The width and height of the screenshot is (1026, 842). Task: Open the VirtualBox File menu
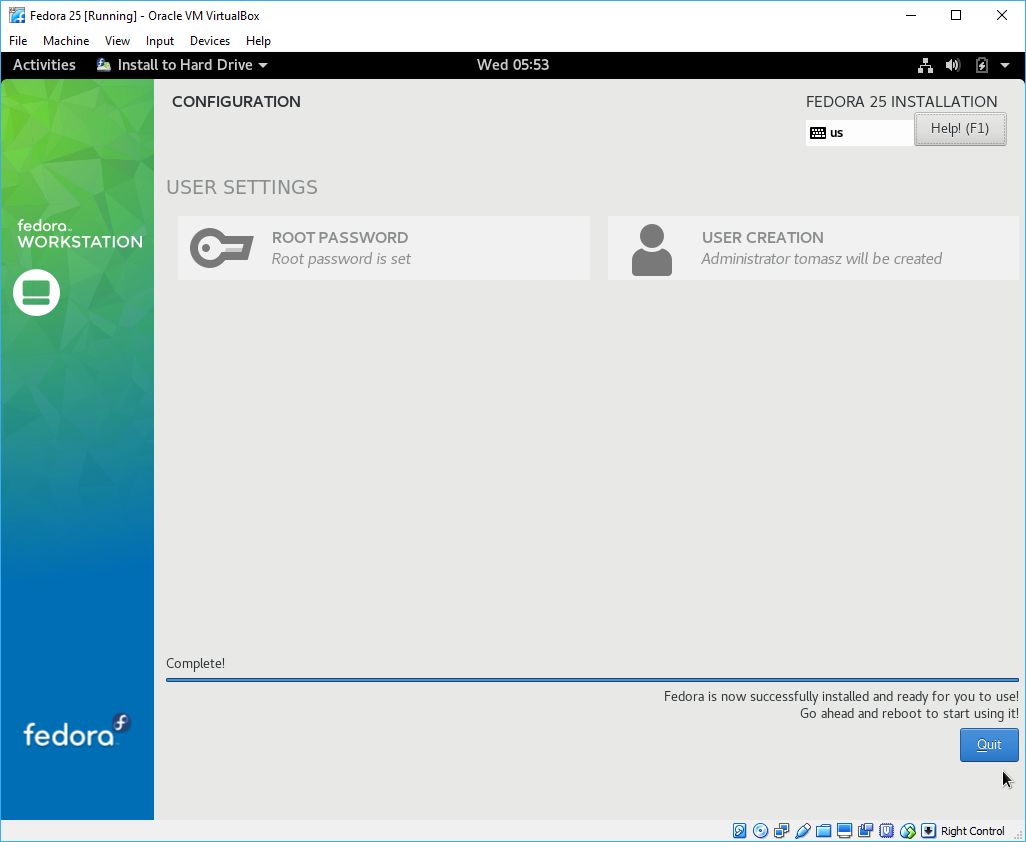click(18, 41)
